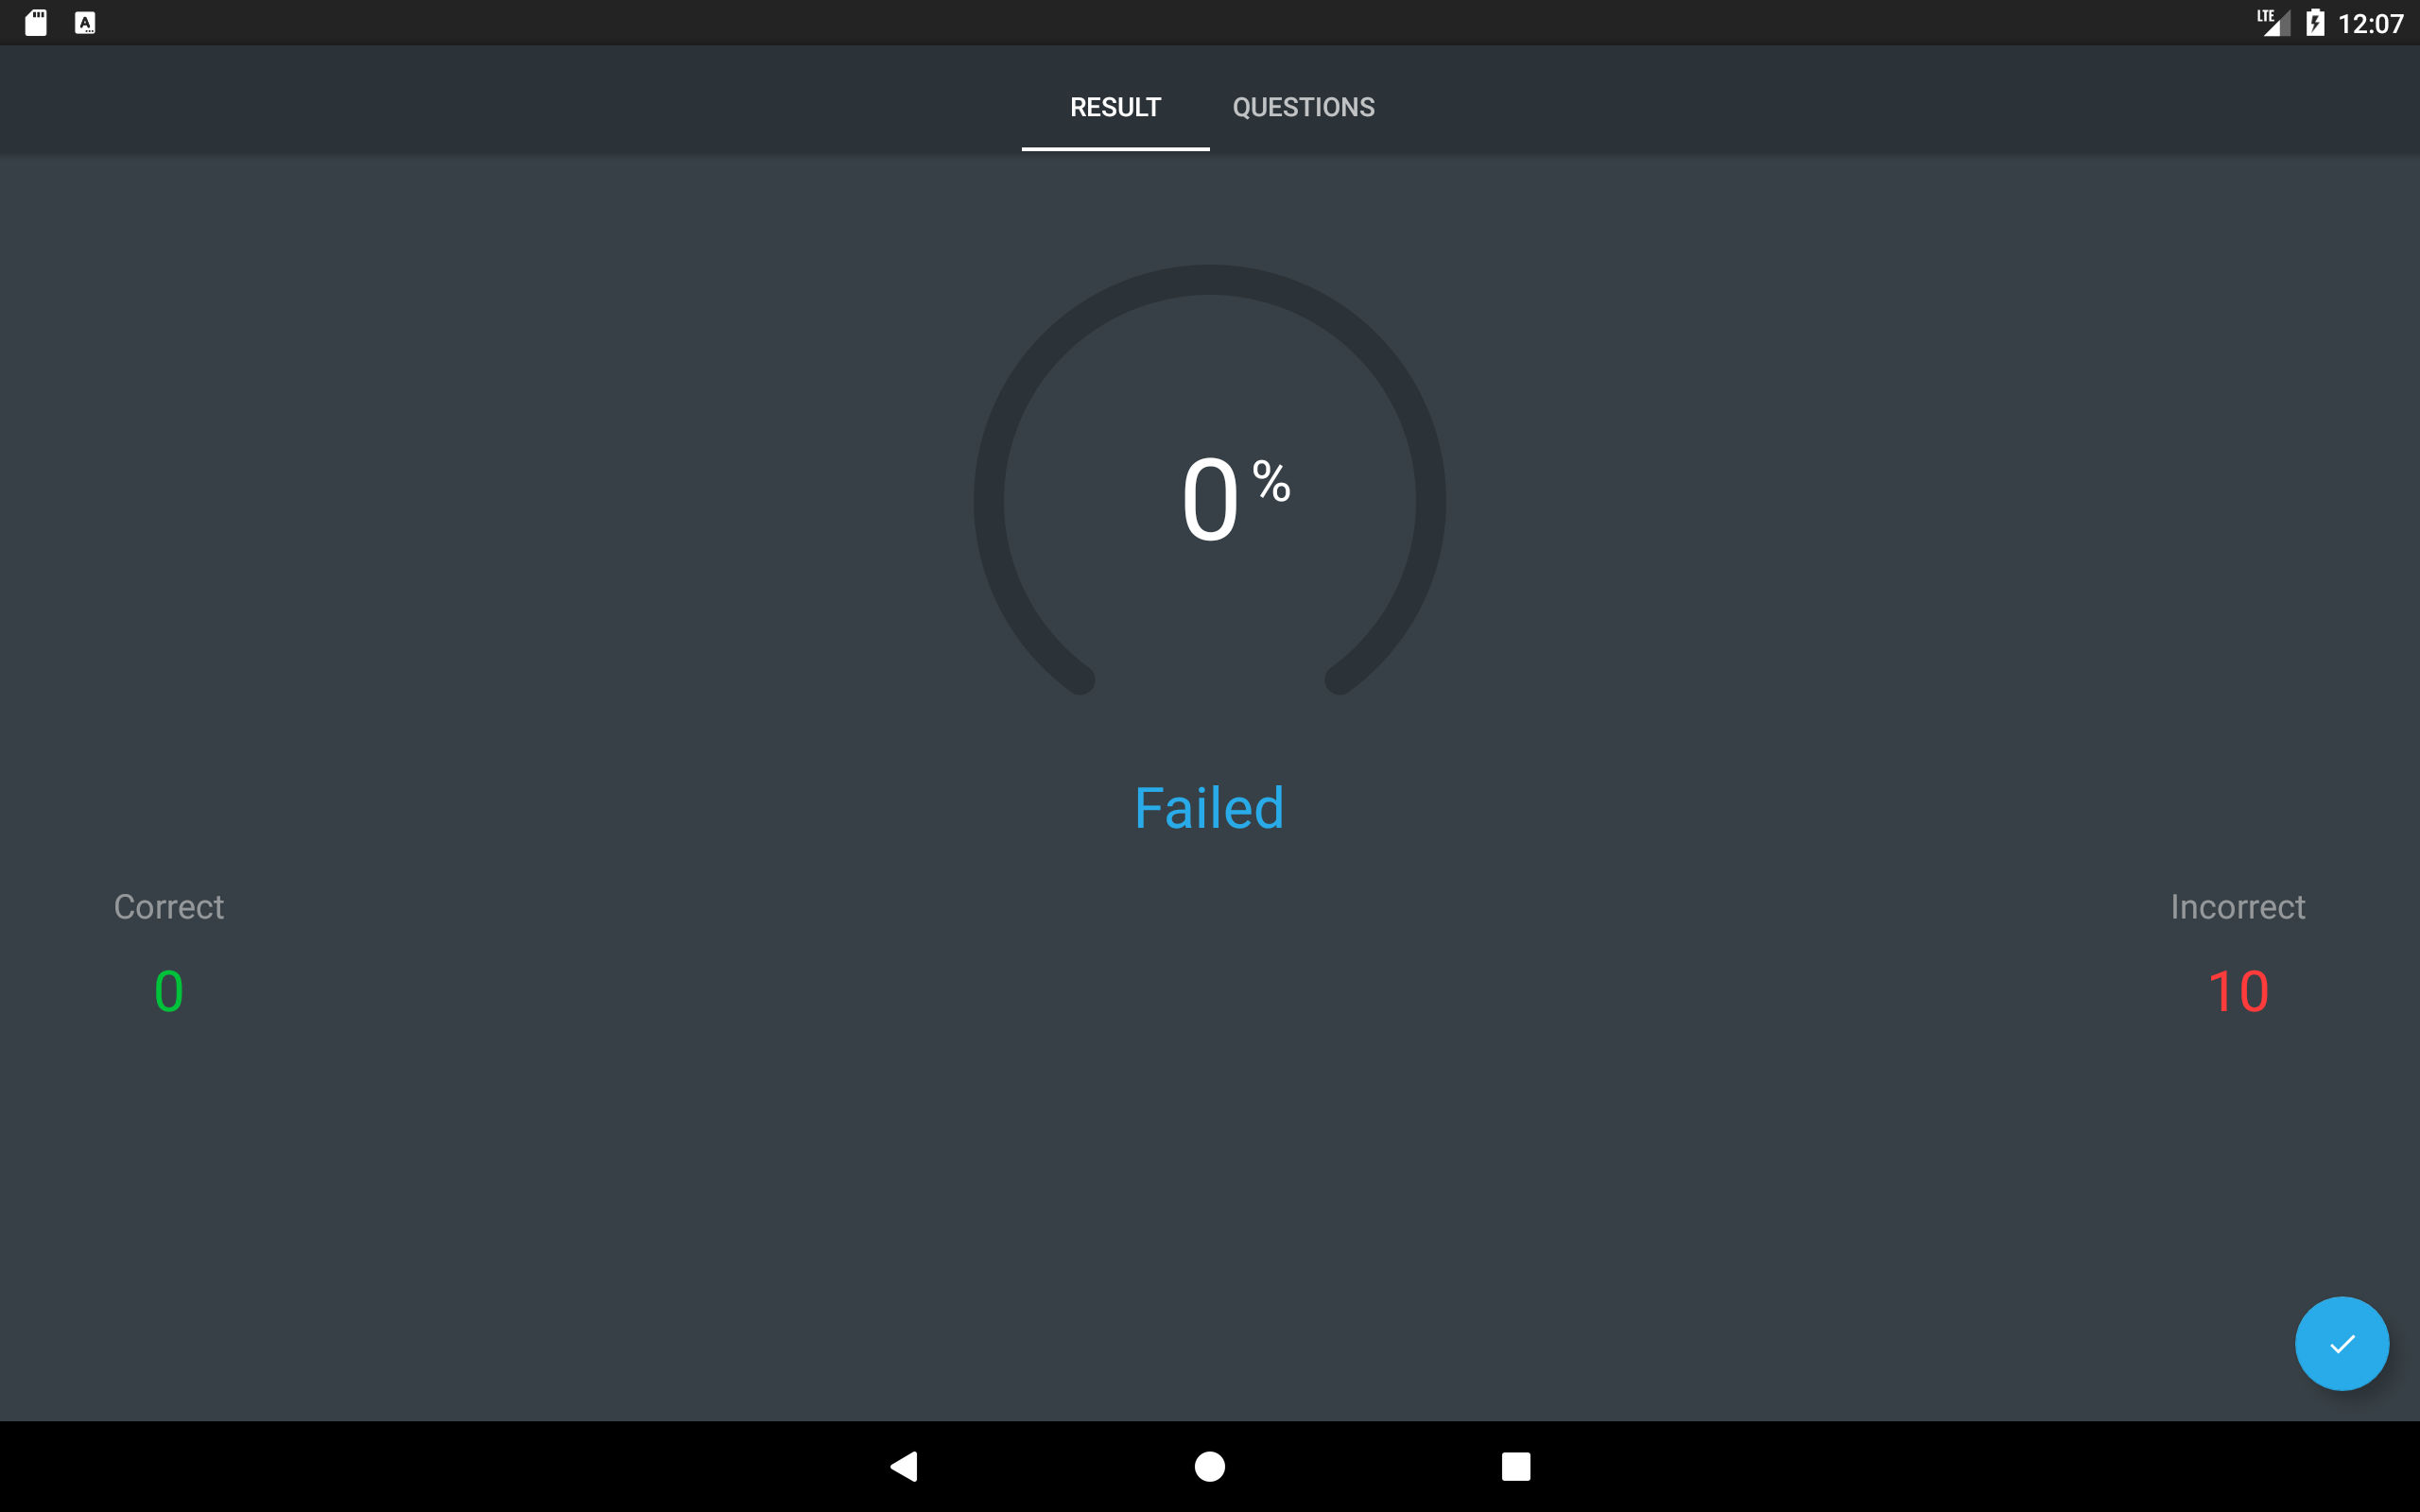Tap the circular score progress gauge
The height and width of the screenshot is (1512, 2420).
[x=1210, y=480]
